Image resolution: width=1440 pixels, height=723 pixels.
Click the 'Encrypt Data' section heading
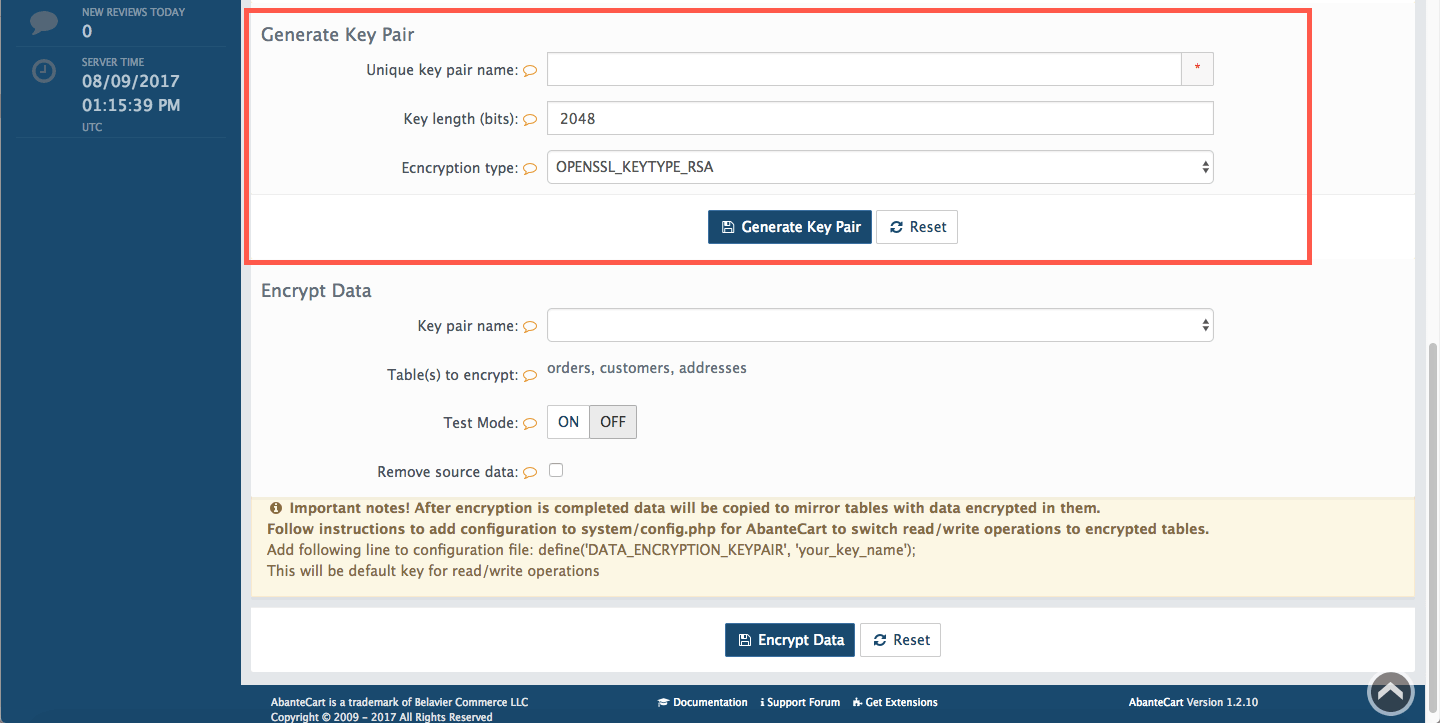click(316, 291)
